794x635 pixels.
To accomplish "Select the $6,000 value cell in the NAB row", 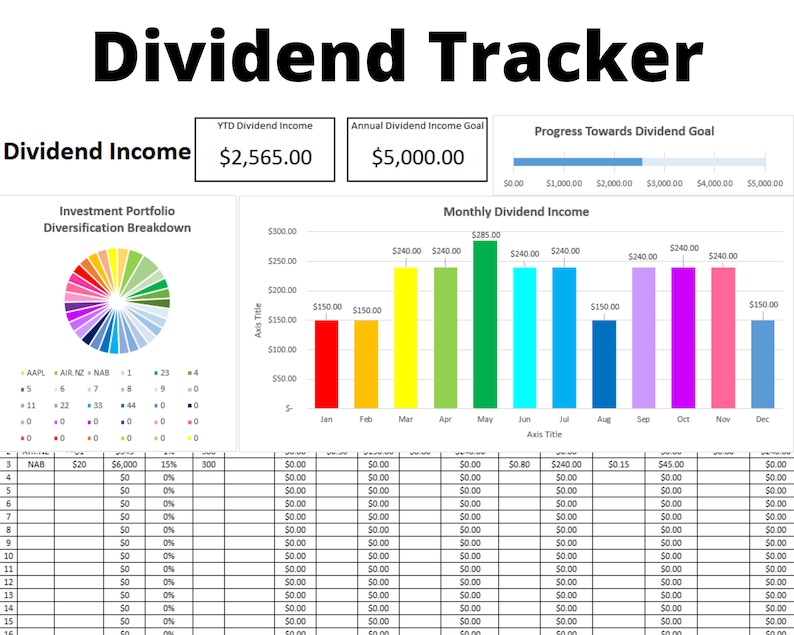I will pyautogui.click(x=125, y=464).
